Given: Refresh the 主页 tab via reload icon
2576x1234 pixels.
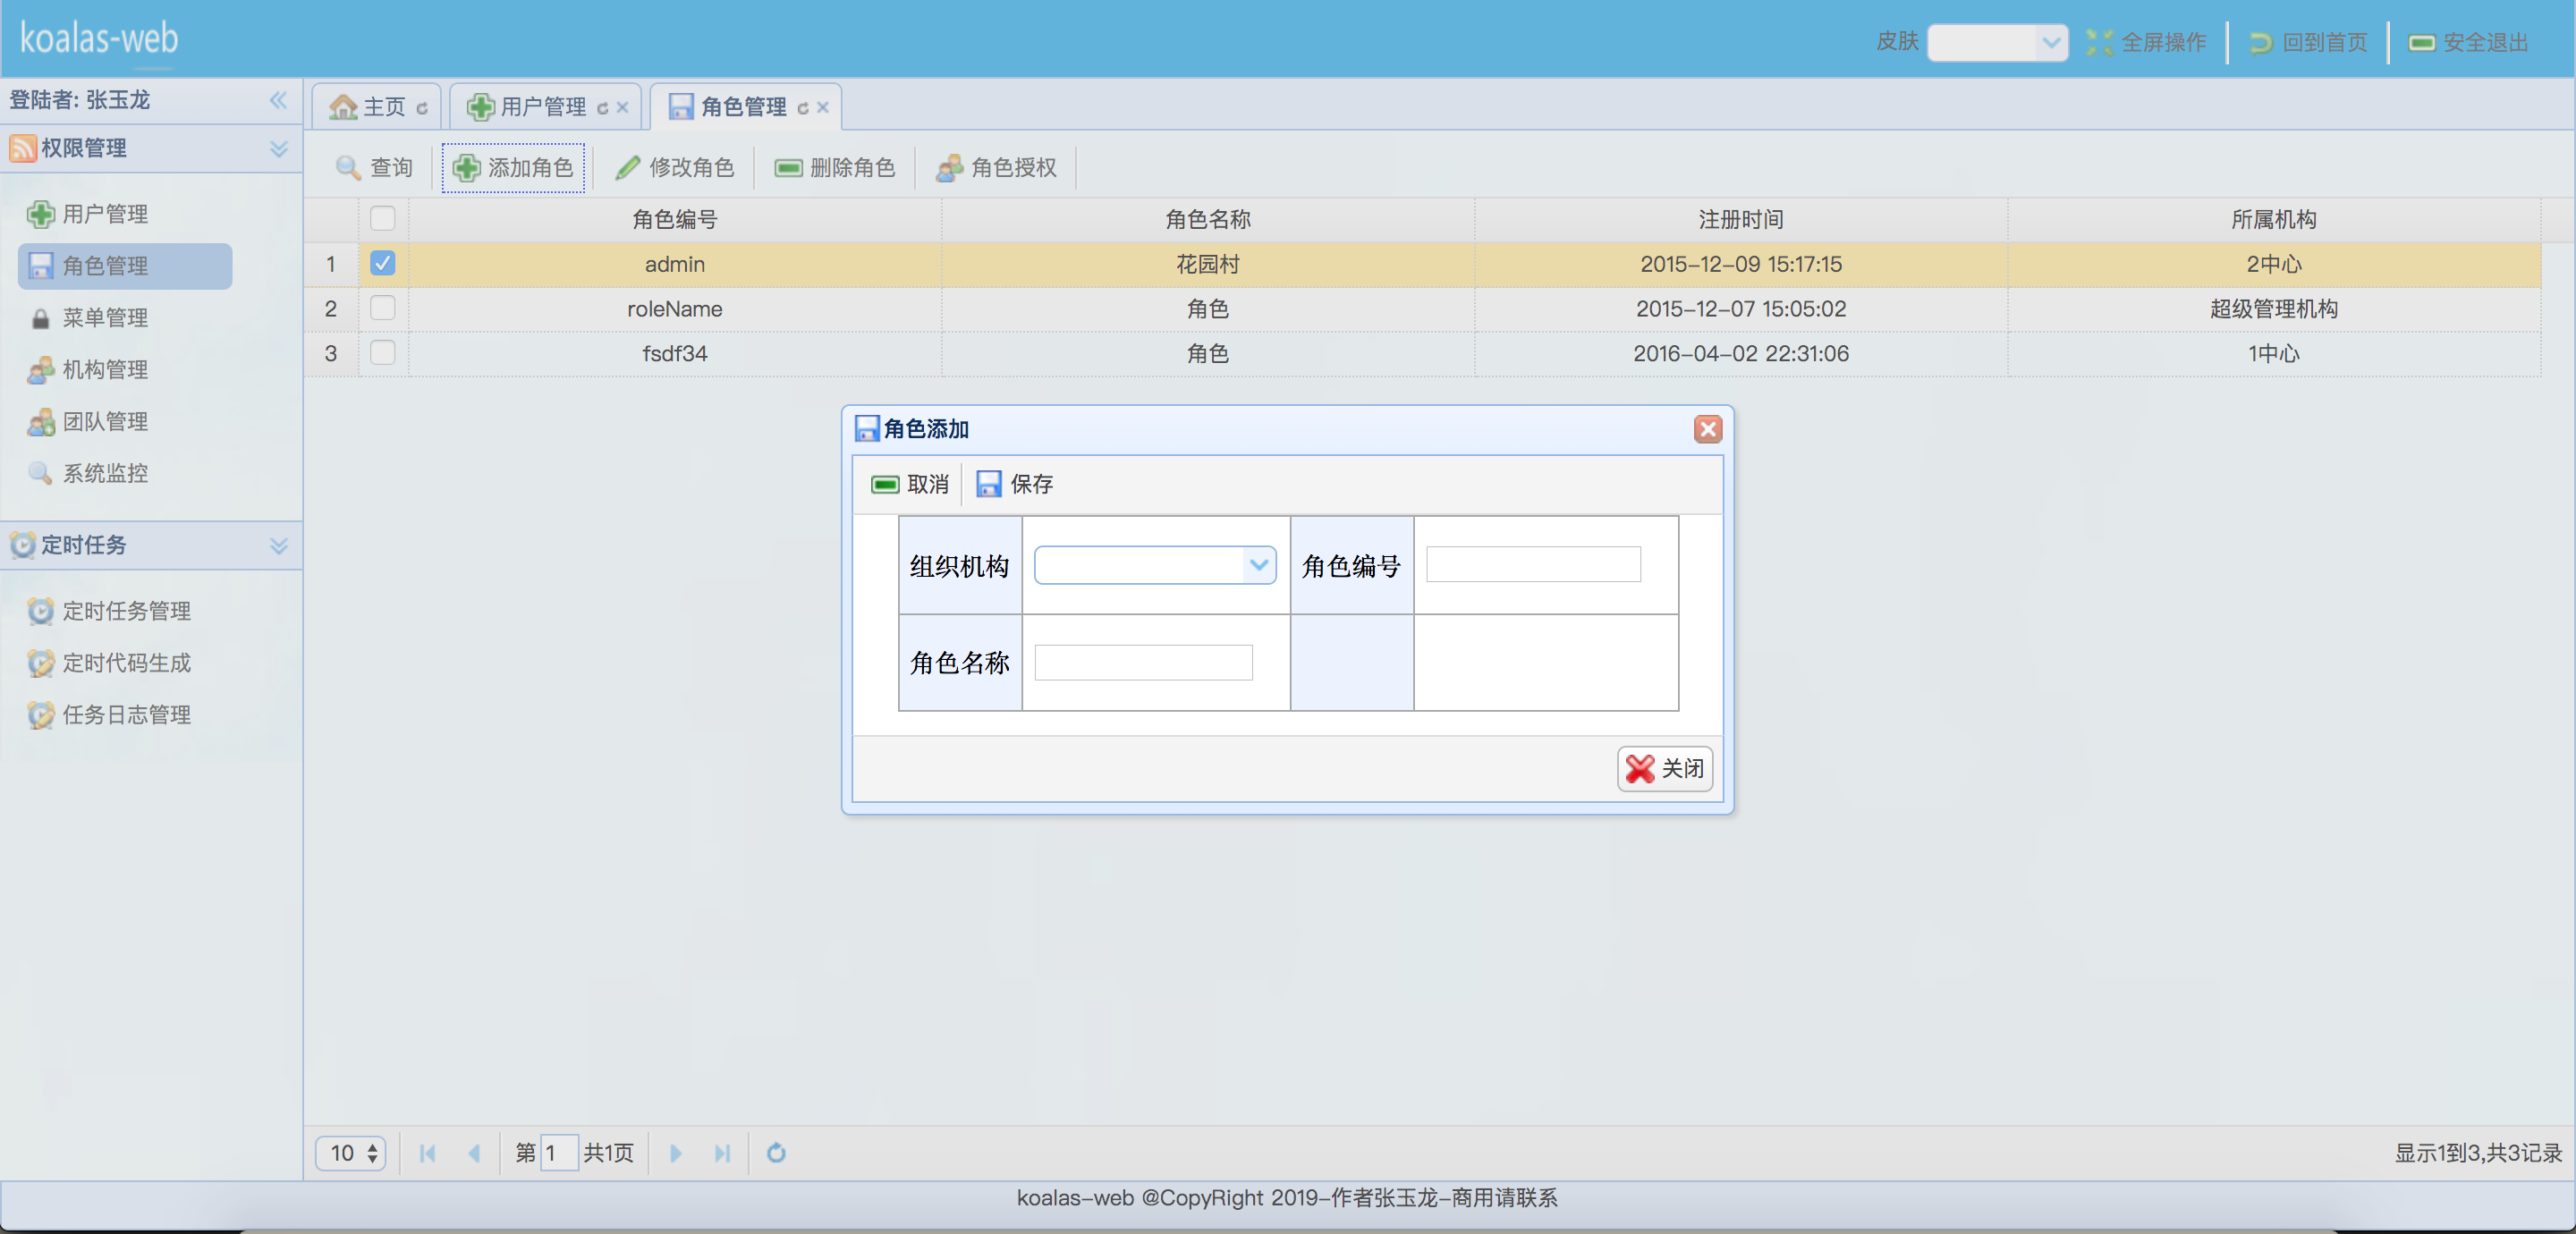Looking at the screenshot, I should (422, 108).
